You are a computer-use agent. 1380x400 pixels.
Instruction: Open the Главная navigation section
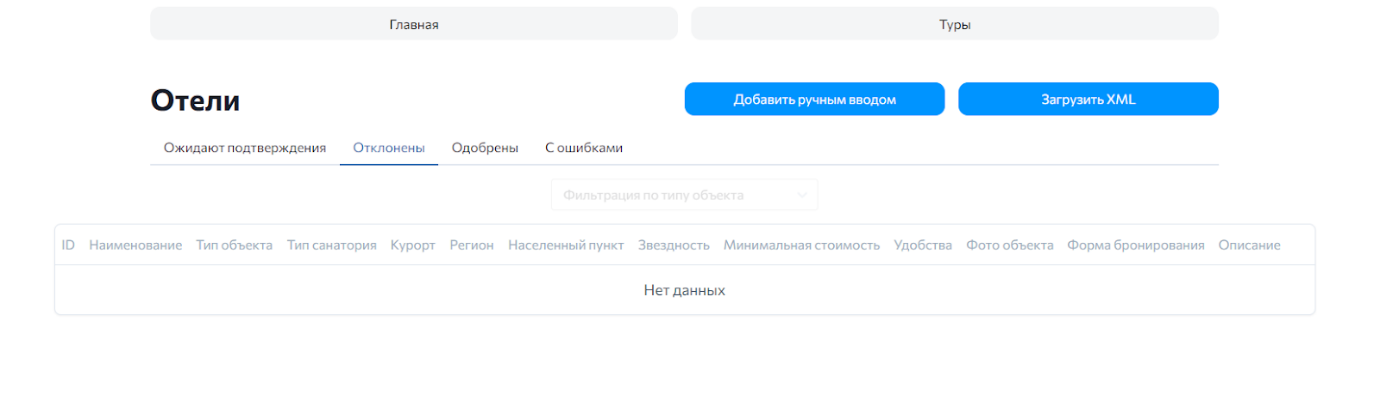(x=414, y=24)
